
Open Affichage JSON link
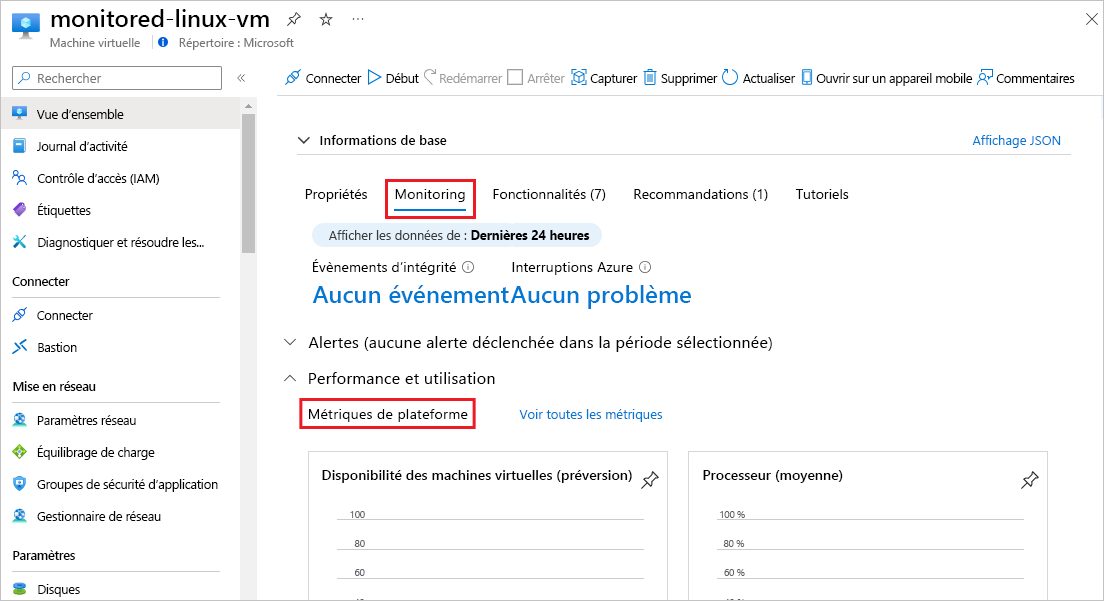[1016, 141]
